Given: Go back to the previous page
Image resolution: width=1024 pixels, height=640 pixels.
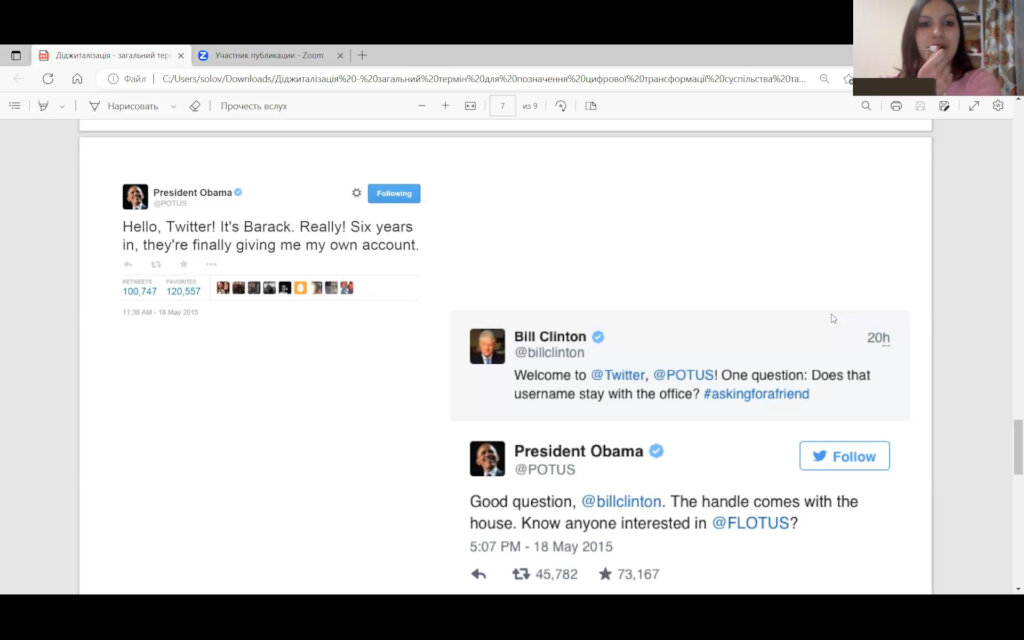Looking at the screenshot, I should tap(18, 79).
